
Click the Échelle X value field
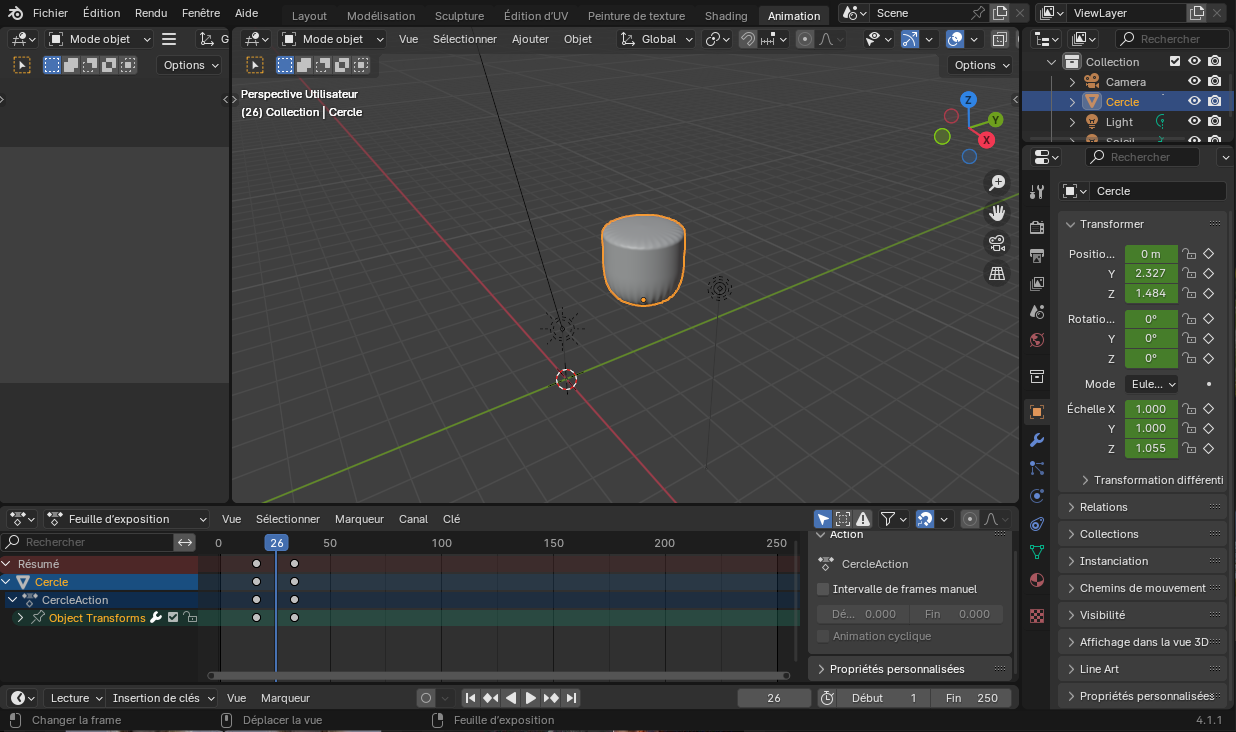(x=1150, y=409)
